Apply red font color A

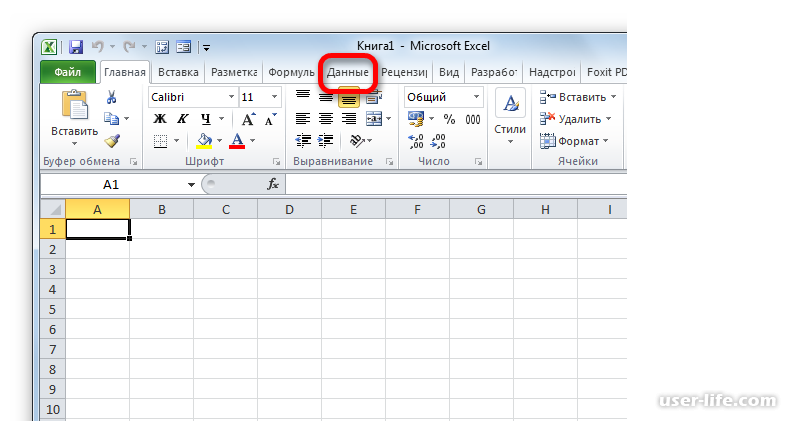(237, 141)
